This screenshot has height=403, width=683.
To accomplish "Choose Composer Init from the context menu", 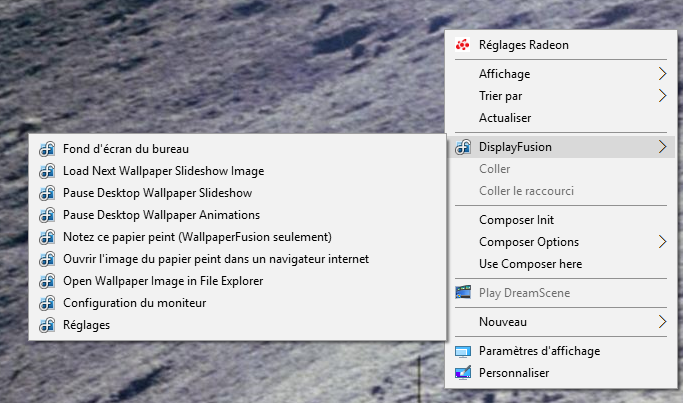I will point(516,220).
